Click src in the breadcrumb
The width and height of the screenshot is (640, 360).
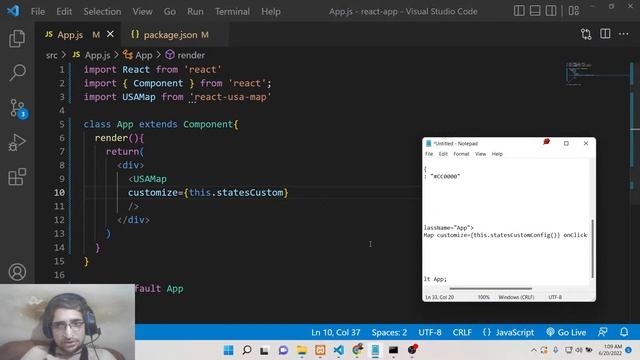click(51, 55)
